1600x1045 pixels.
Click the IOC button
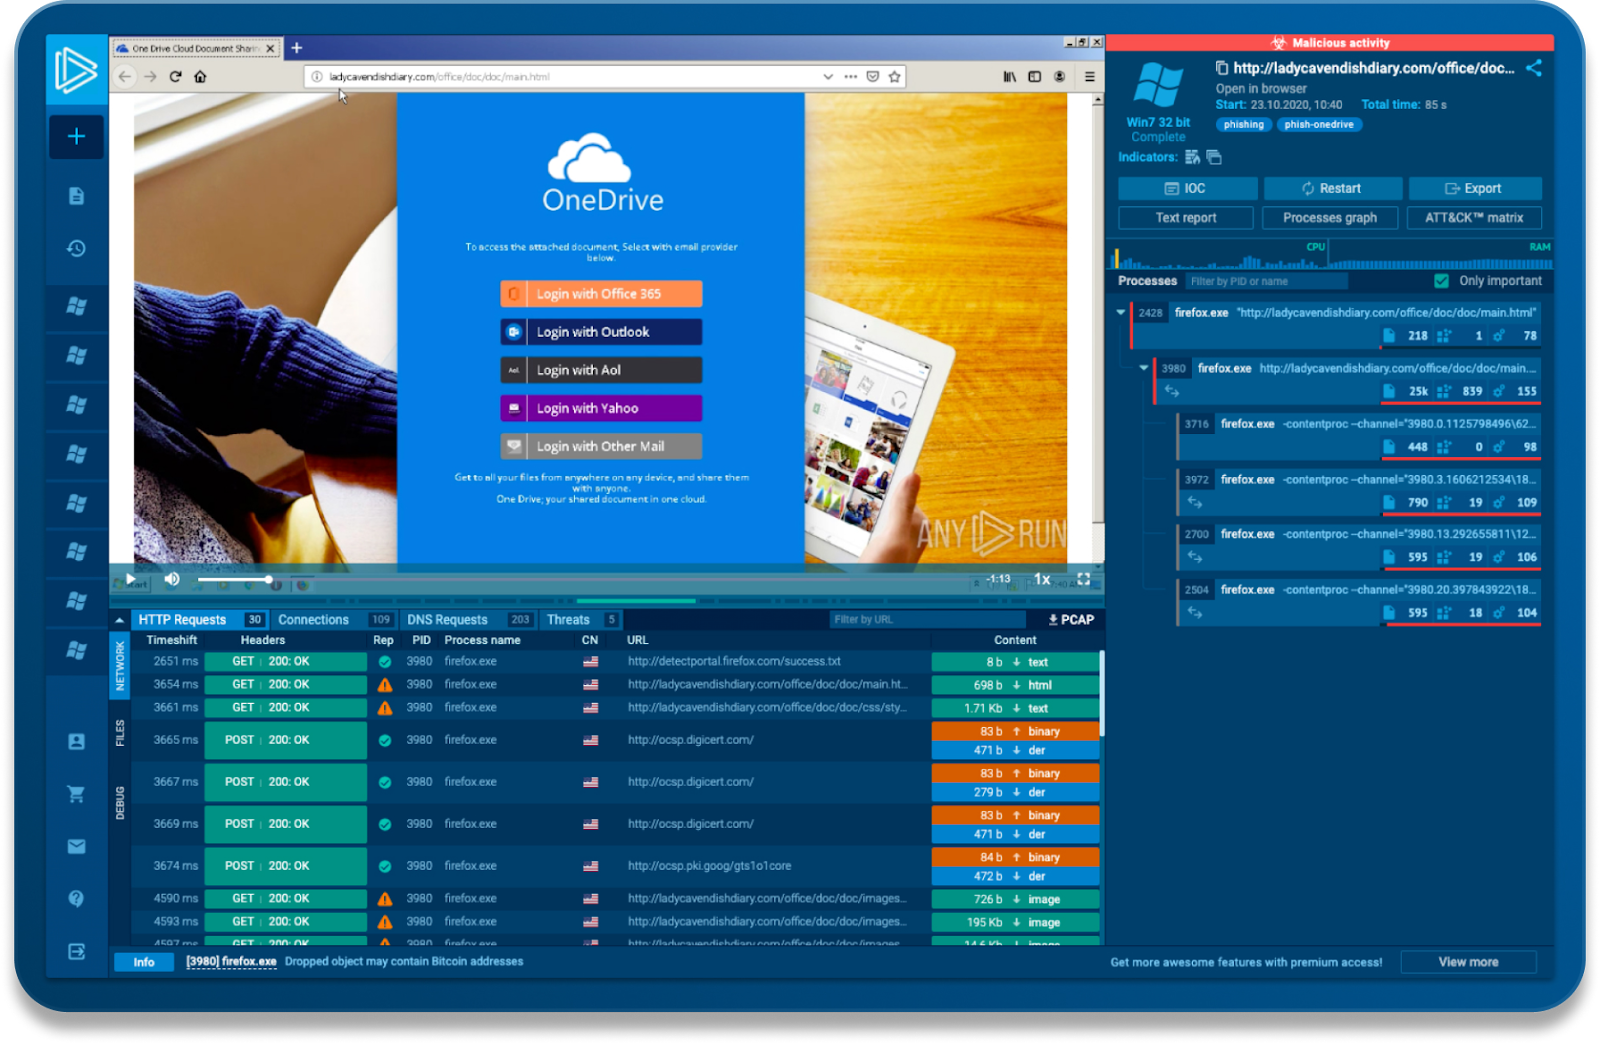[1187, 188]
